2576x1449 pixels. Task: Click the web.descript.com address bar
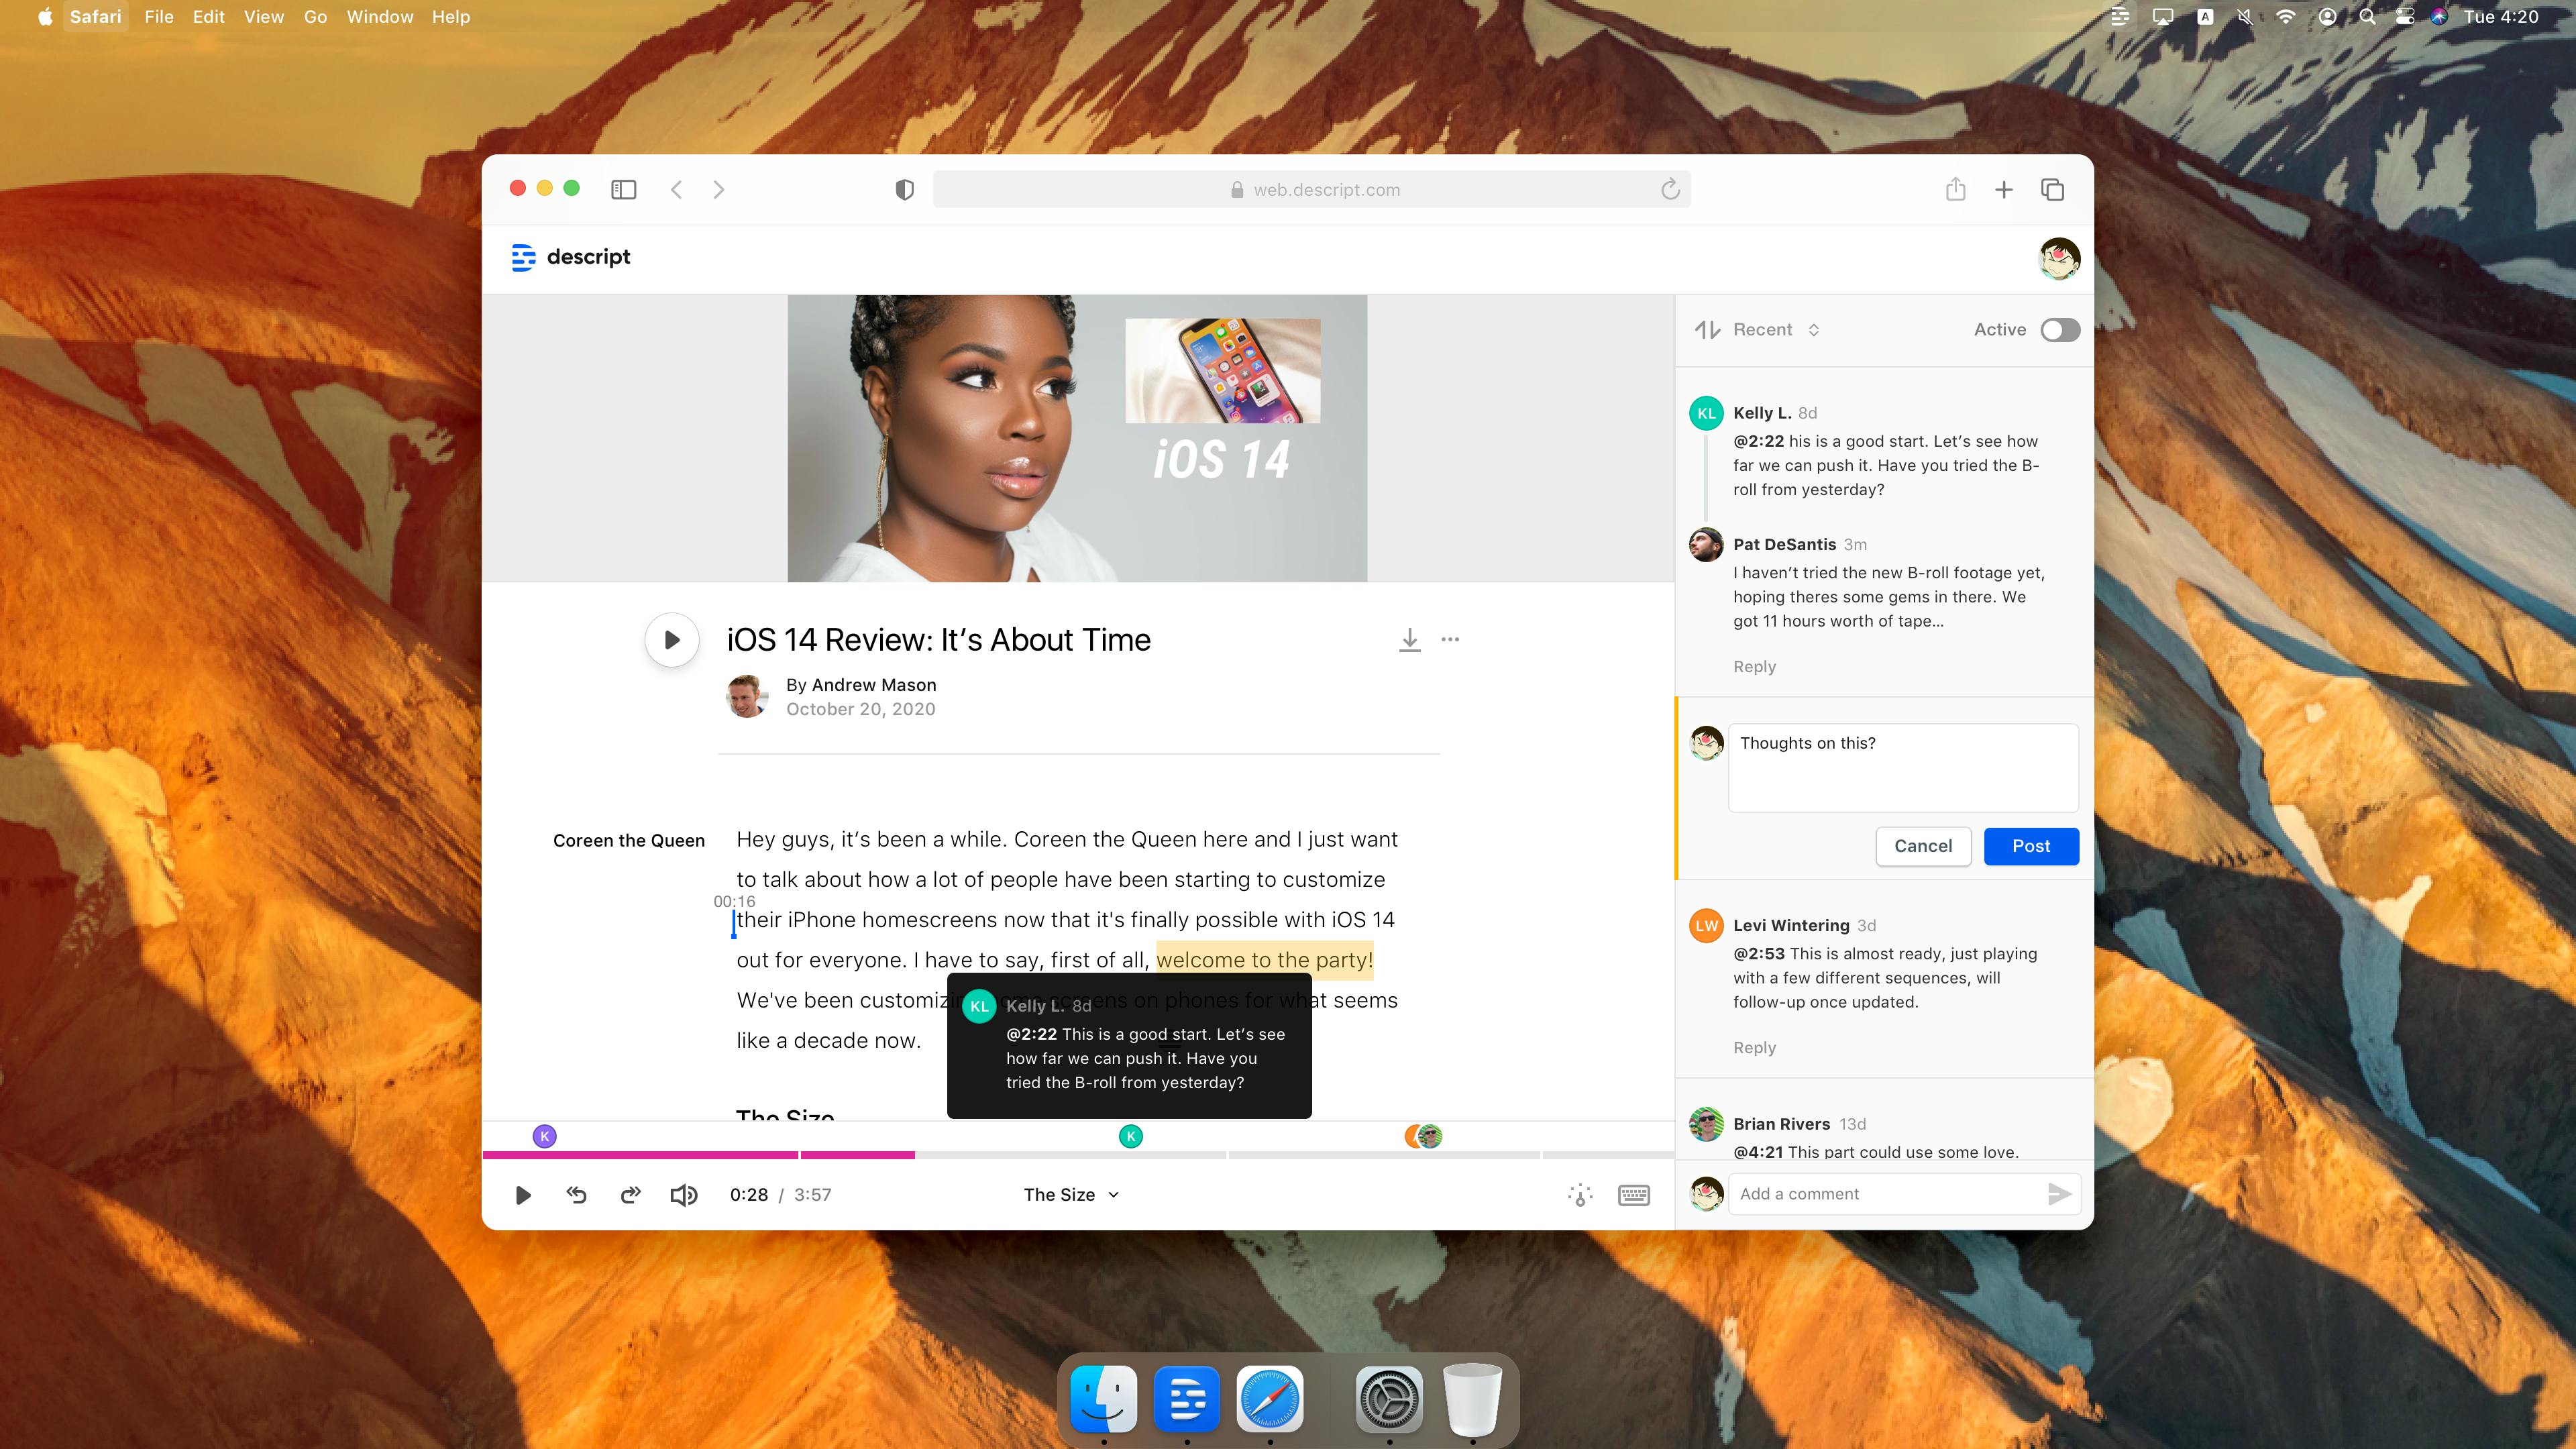tap(1312, 190)
